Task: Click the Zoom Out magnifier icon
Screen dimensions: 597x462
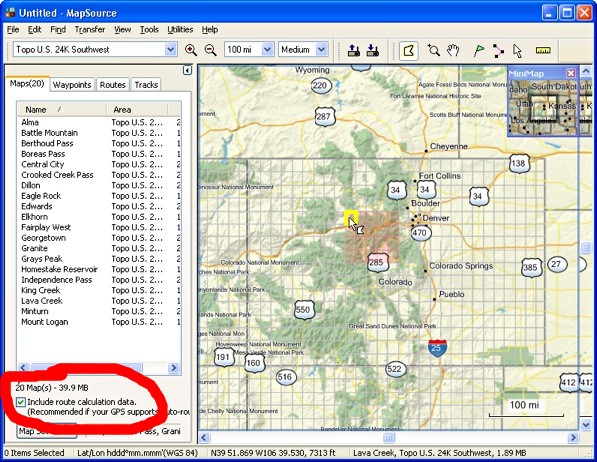Action: click(211, 50)
